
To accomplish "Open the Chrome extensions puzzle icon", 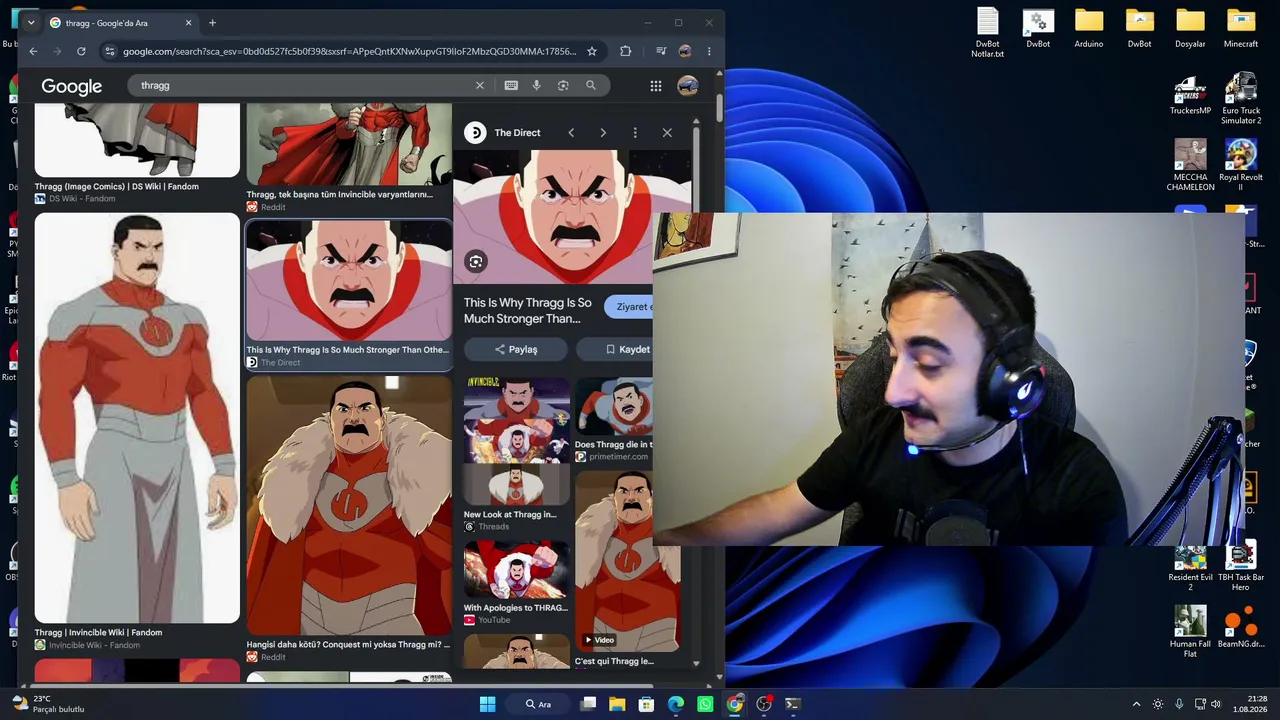I will tap(626, 51).
